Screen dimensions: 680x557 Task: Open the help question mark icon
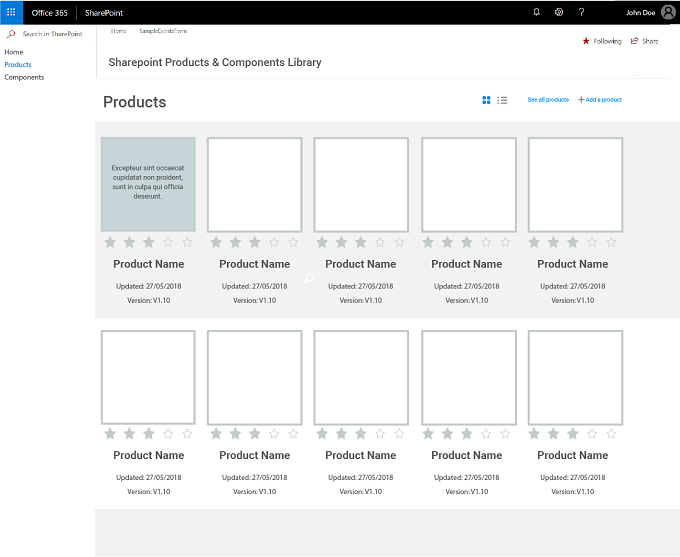pyautogui.click(x=582, y=12)
